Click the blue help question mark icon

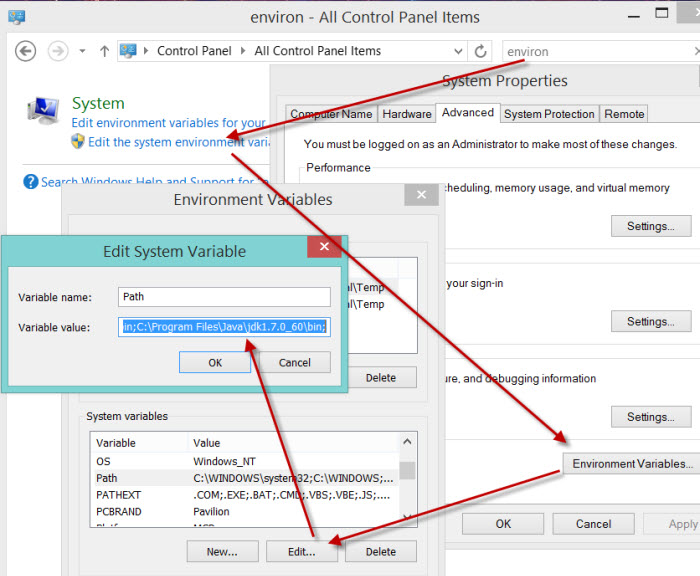[31, 182]
